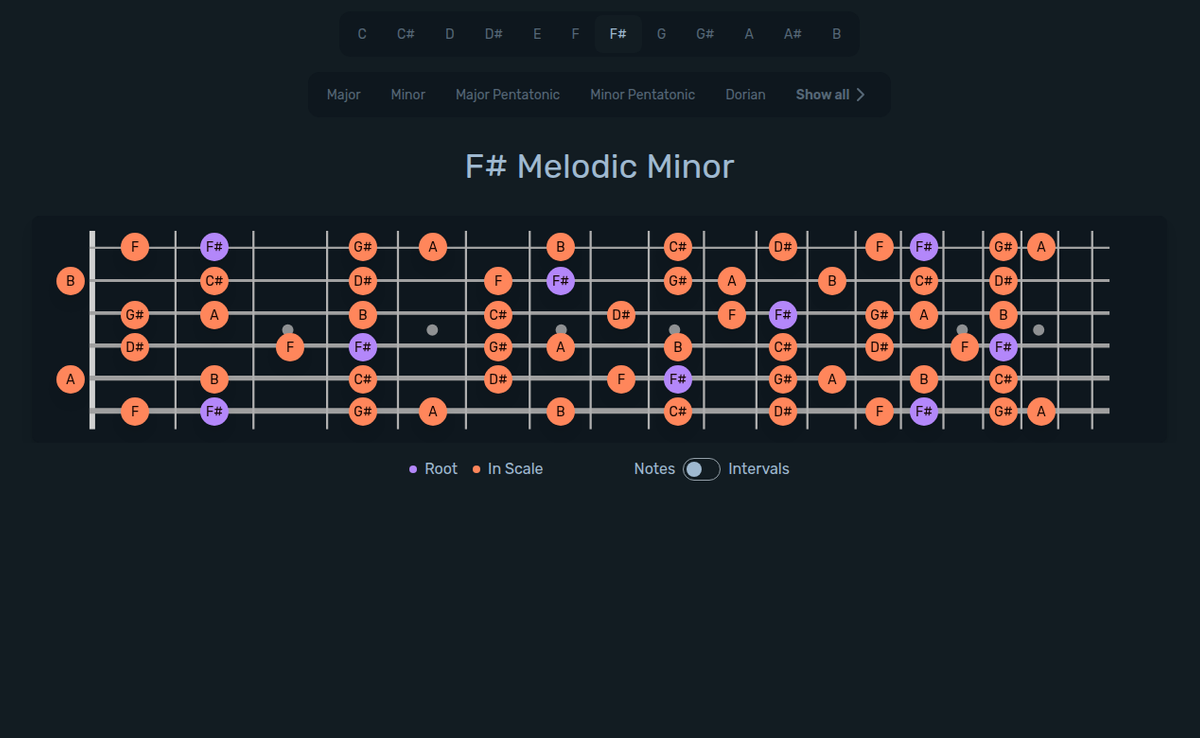Click the C# note at the twelfth fret, top string
Viewport: 1200px width, 738px height.
click(x=678, y=246)
